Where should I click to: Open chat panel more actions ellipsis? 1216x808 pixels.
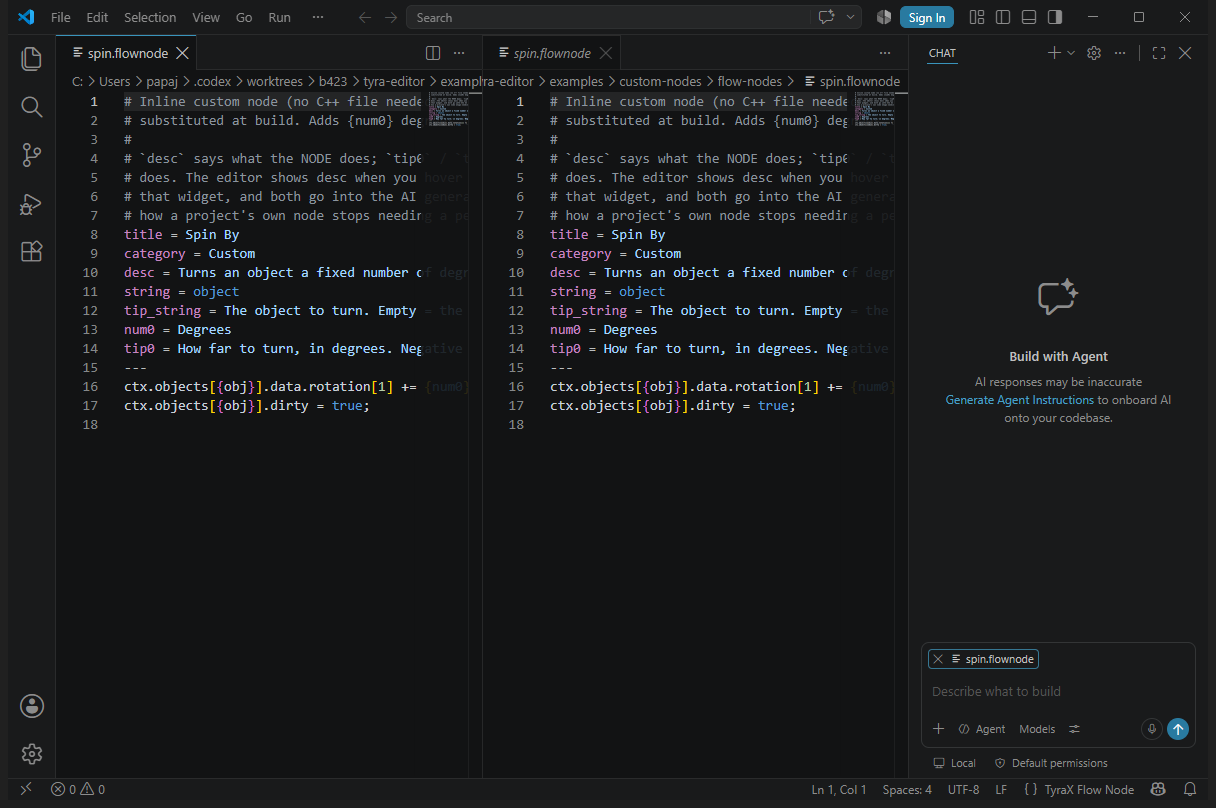(1120, 53)
